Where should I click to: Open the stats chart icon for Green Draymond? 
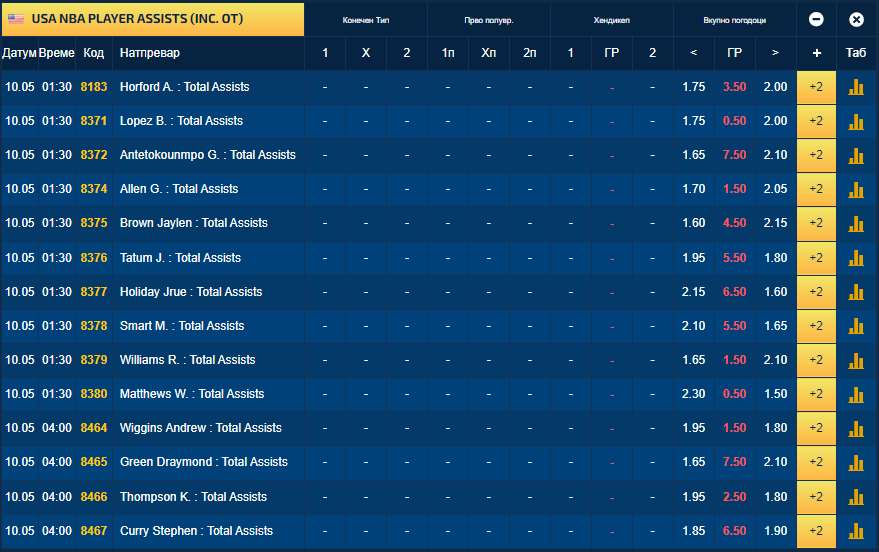[x=855, y=462]
